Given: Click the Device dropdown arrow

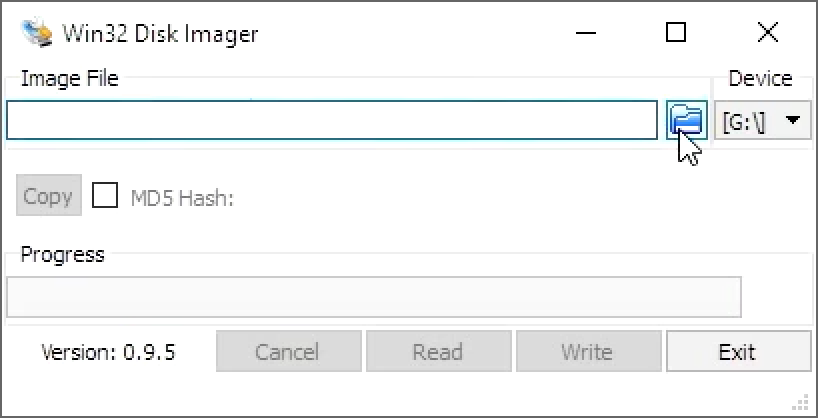Looking at the screenshot, I should click(792, 121).
